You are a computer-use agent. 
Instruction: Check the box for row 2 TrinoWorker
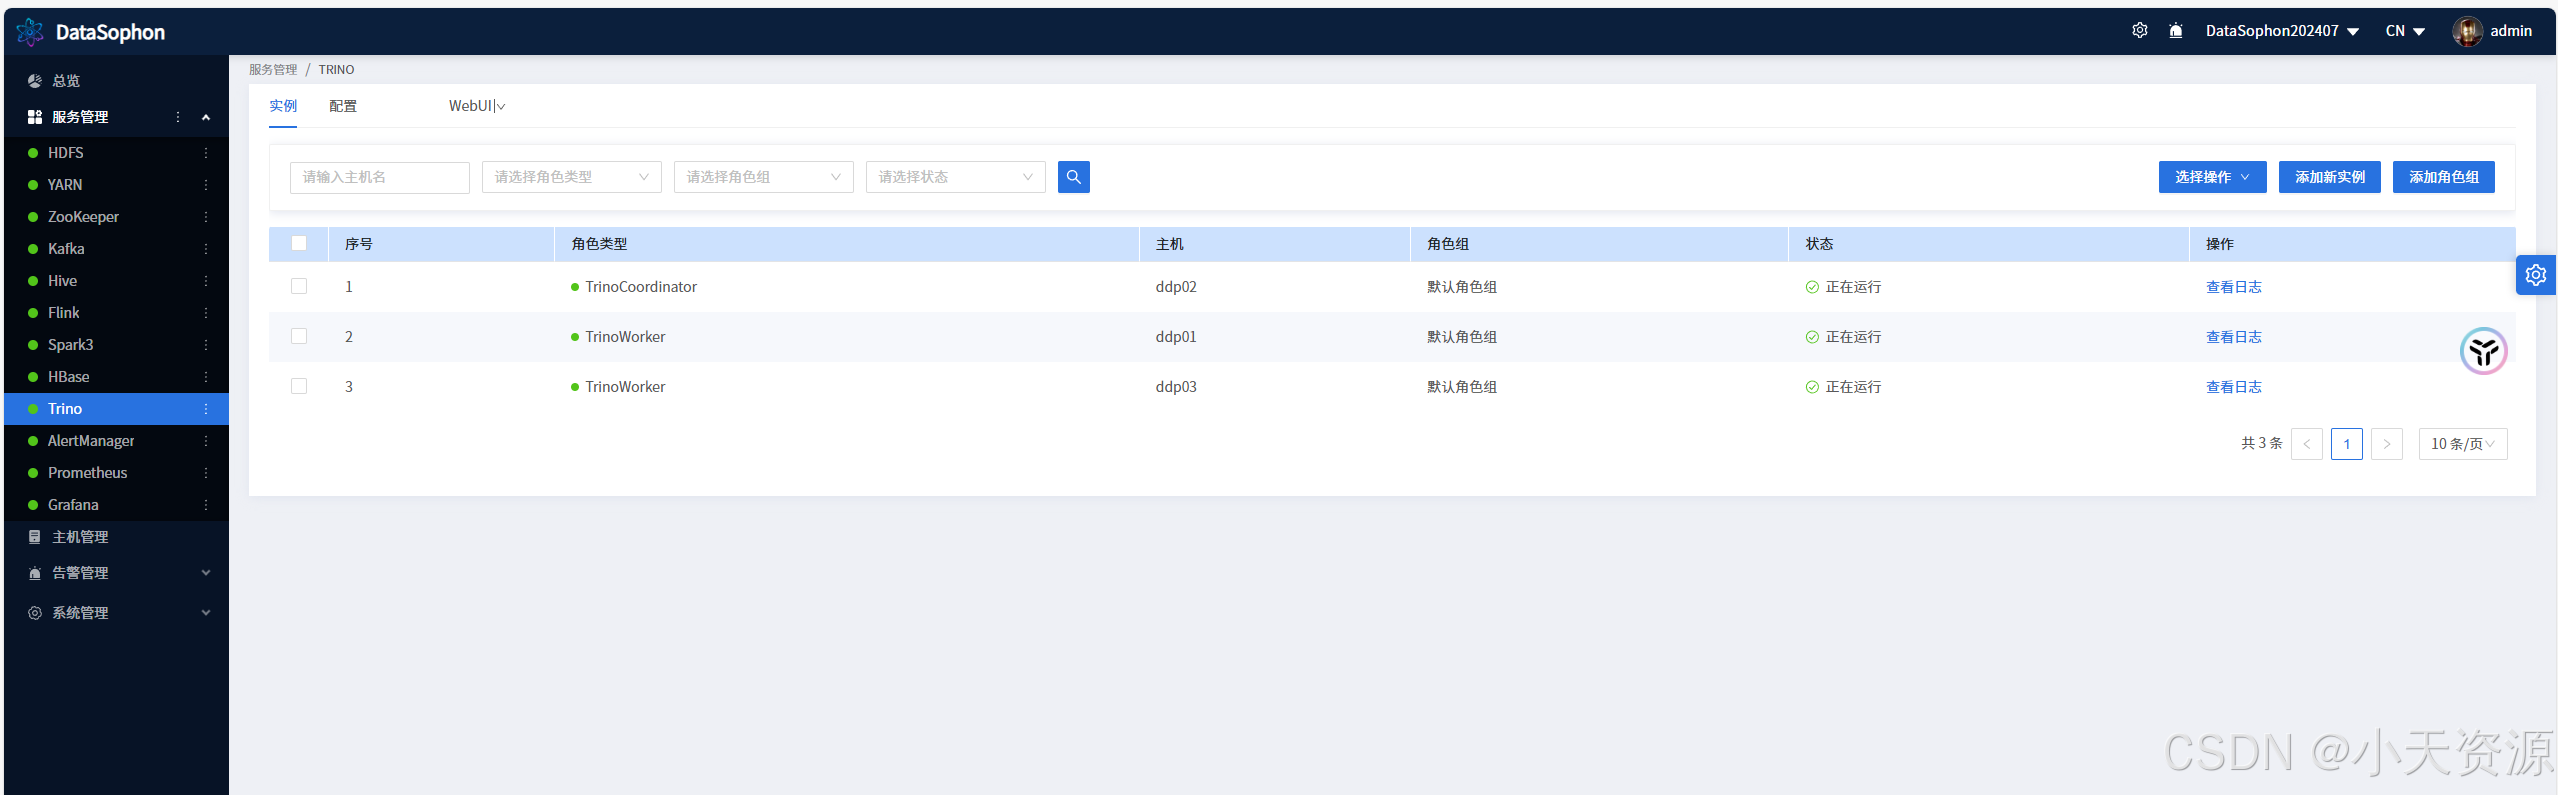pyautogui.click(x=299, y=337)
